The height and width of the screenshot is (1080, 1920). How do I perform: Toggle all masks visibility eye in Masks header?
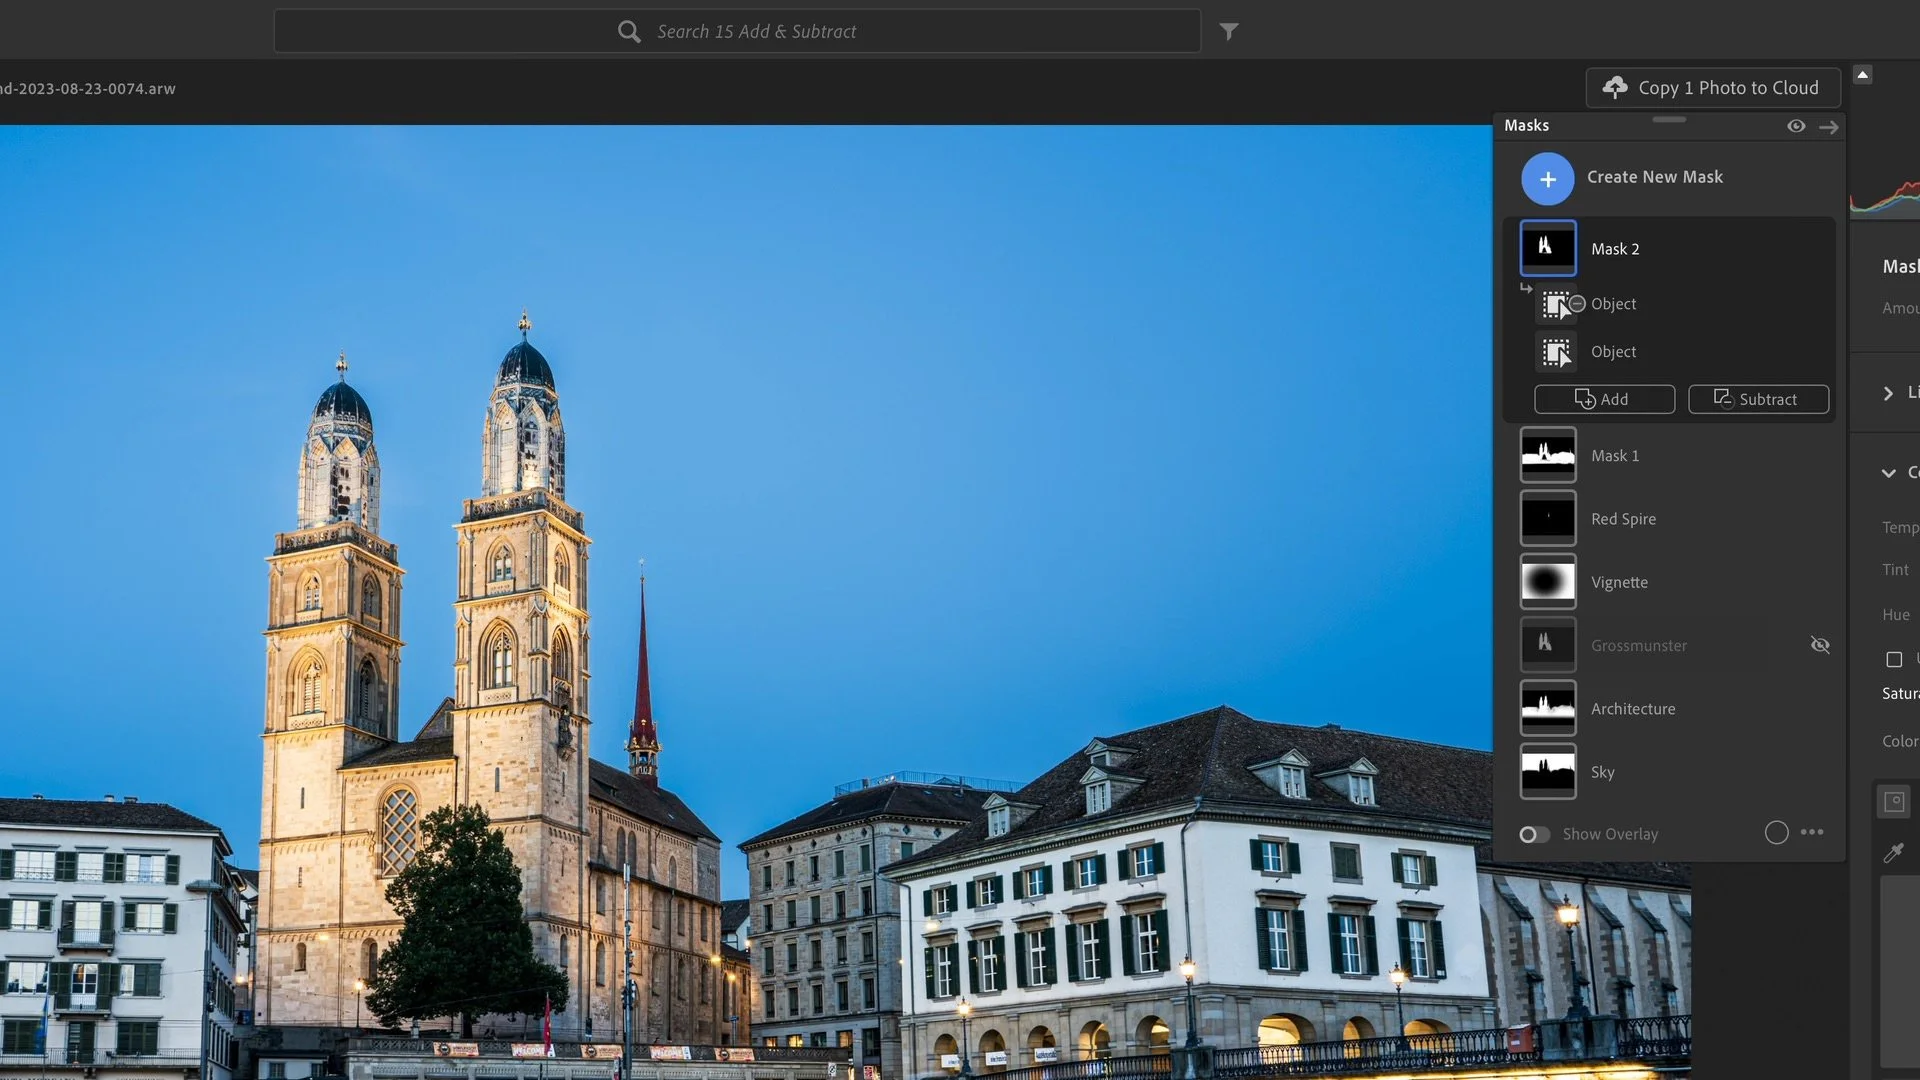1796,126
